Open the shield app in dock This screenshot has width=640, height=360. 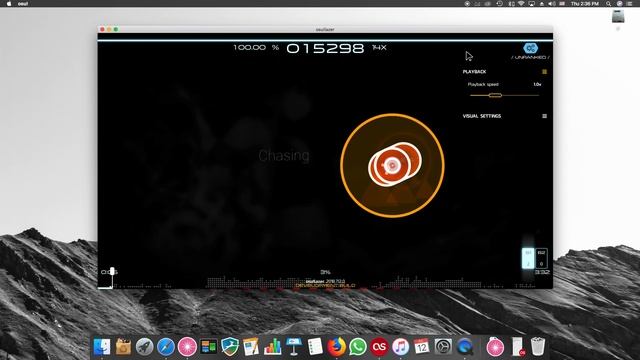click(230, 347)
